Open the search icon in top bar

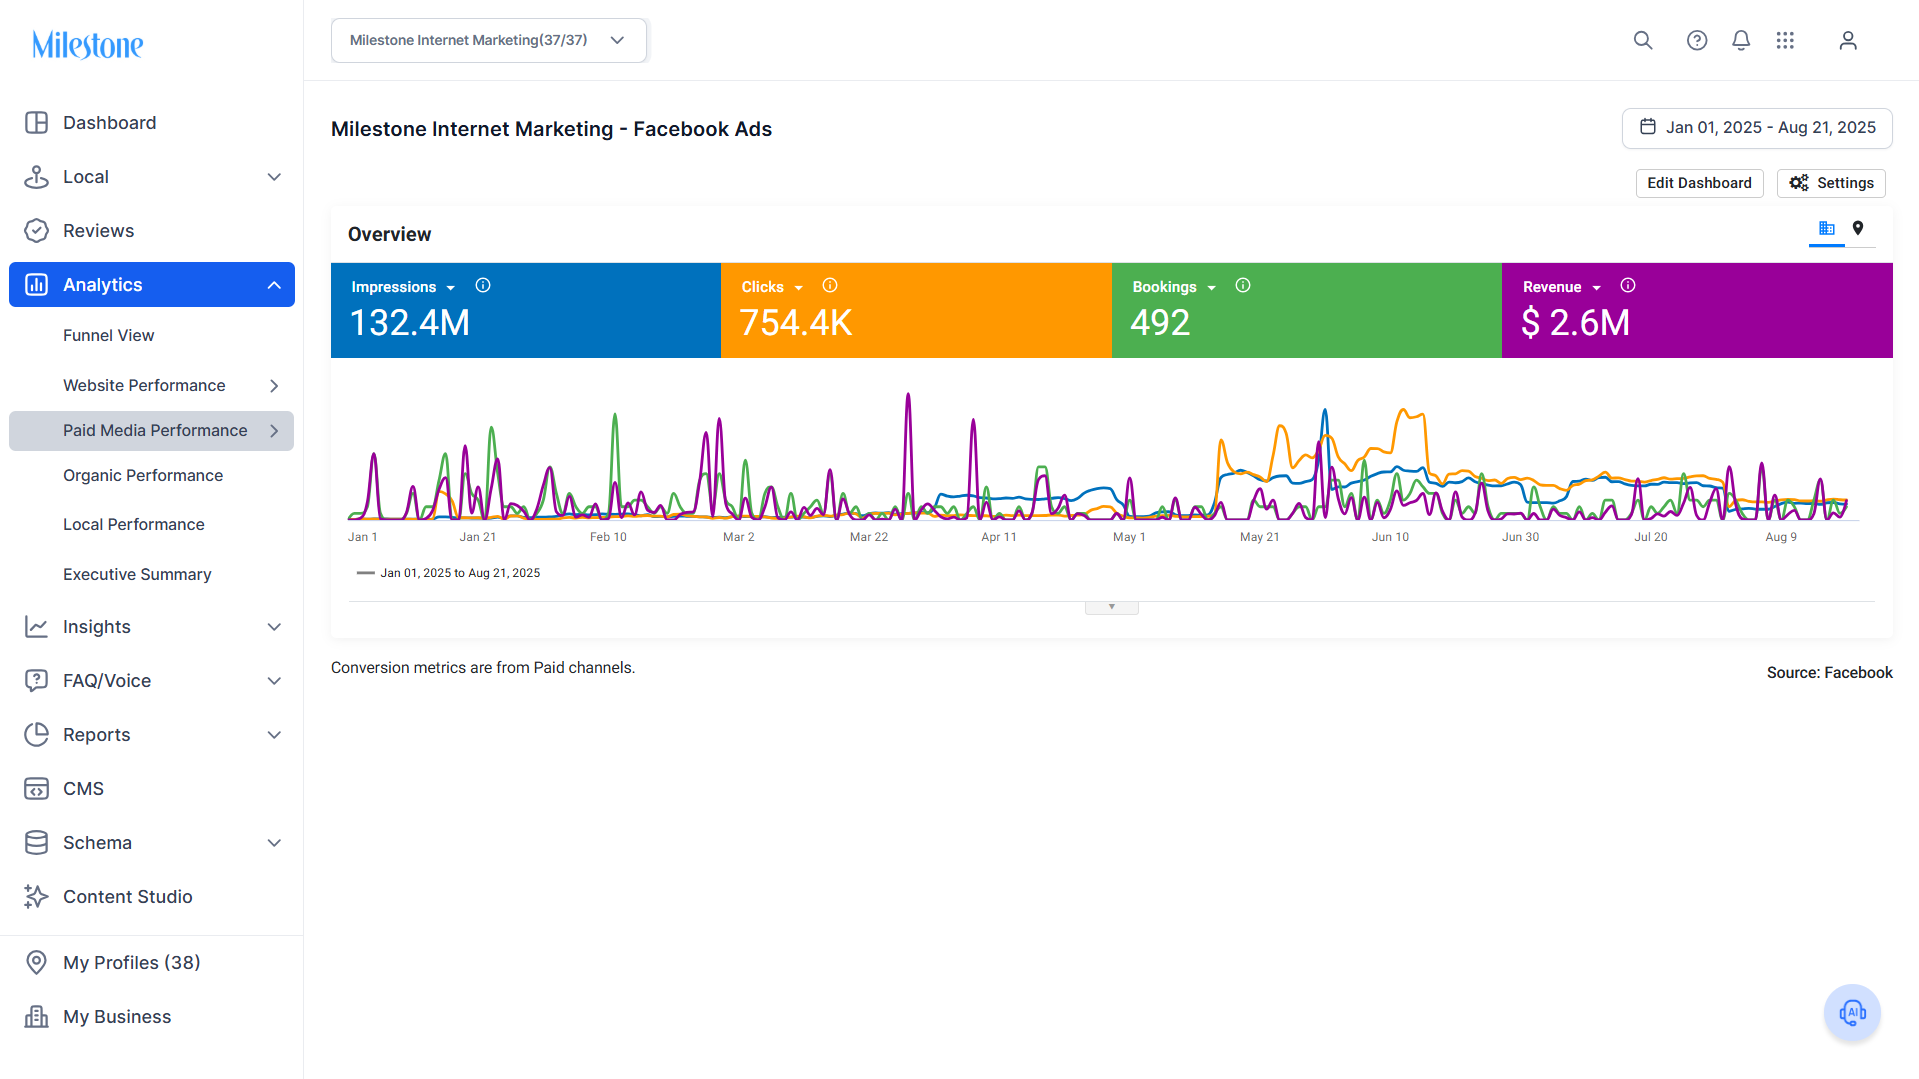[1643, 40]
